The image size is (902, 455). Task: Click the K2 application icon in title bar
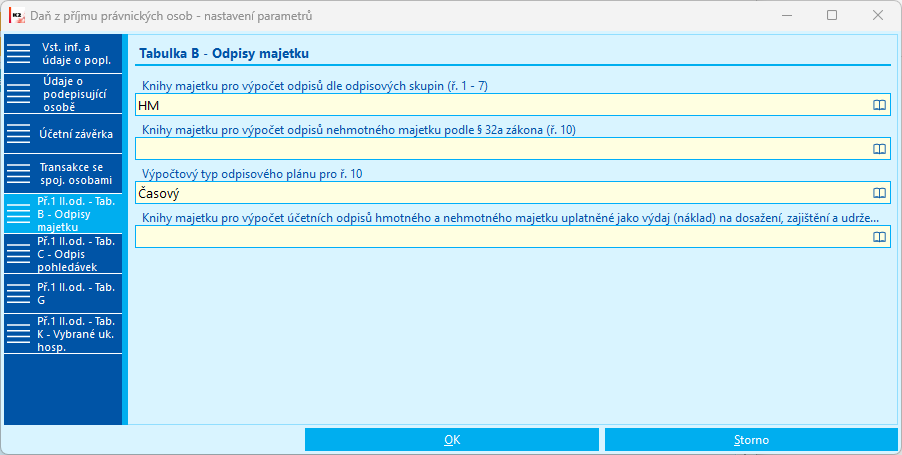pyautogui.click(x=17, y=16)
